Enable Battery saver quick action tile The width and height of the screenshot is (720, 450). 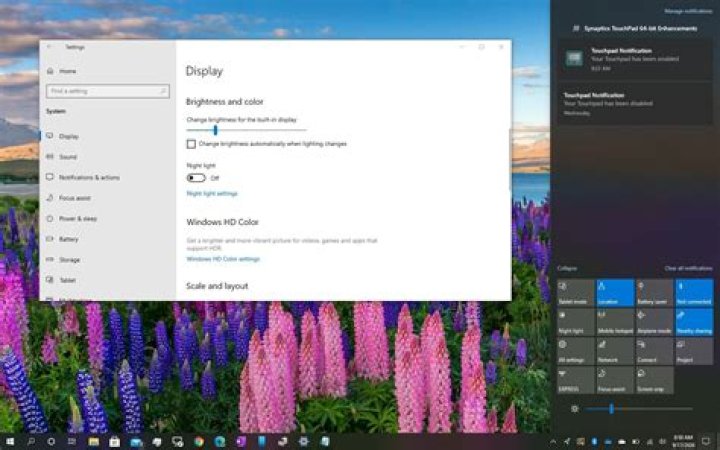(654, 292)
